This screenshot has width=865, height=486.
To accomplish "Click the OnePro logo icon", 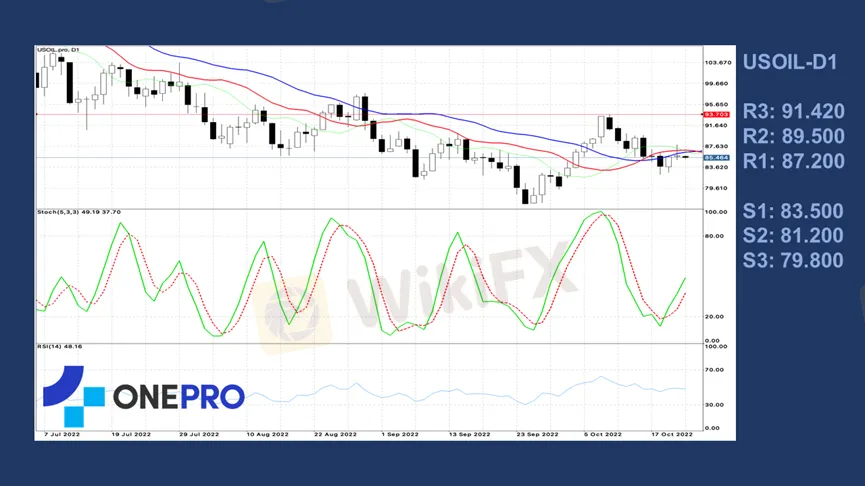I will (x=73, y=395).
